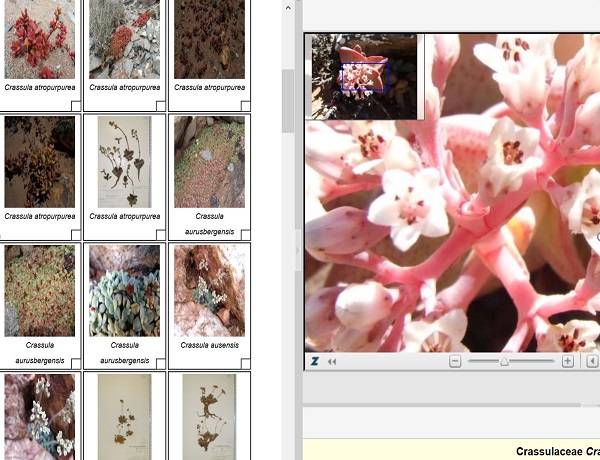Open white-flowered plant thumbnail in bottom row
600x460 pixels.
pyautogui.click(x=40, y=417)
